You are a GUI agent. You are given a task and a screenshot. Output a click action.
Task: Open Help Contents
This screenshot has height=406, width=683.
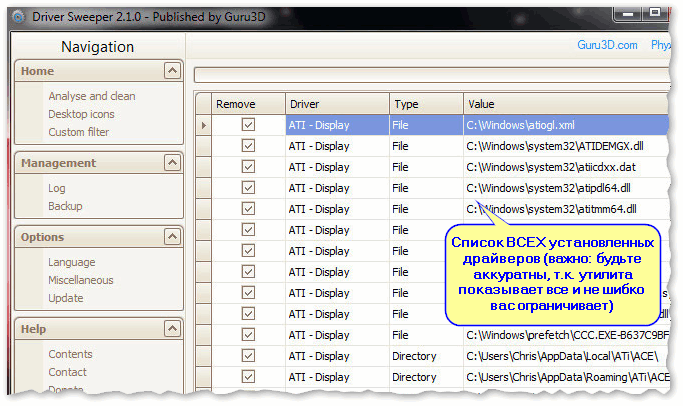click(71, 354)
